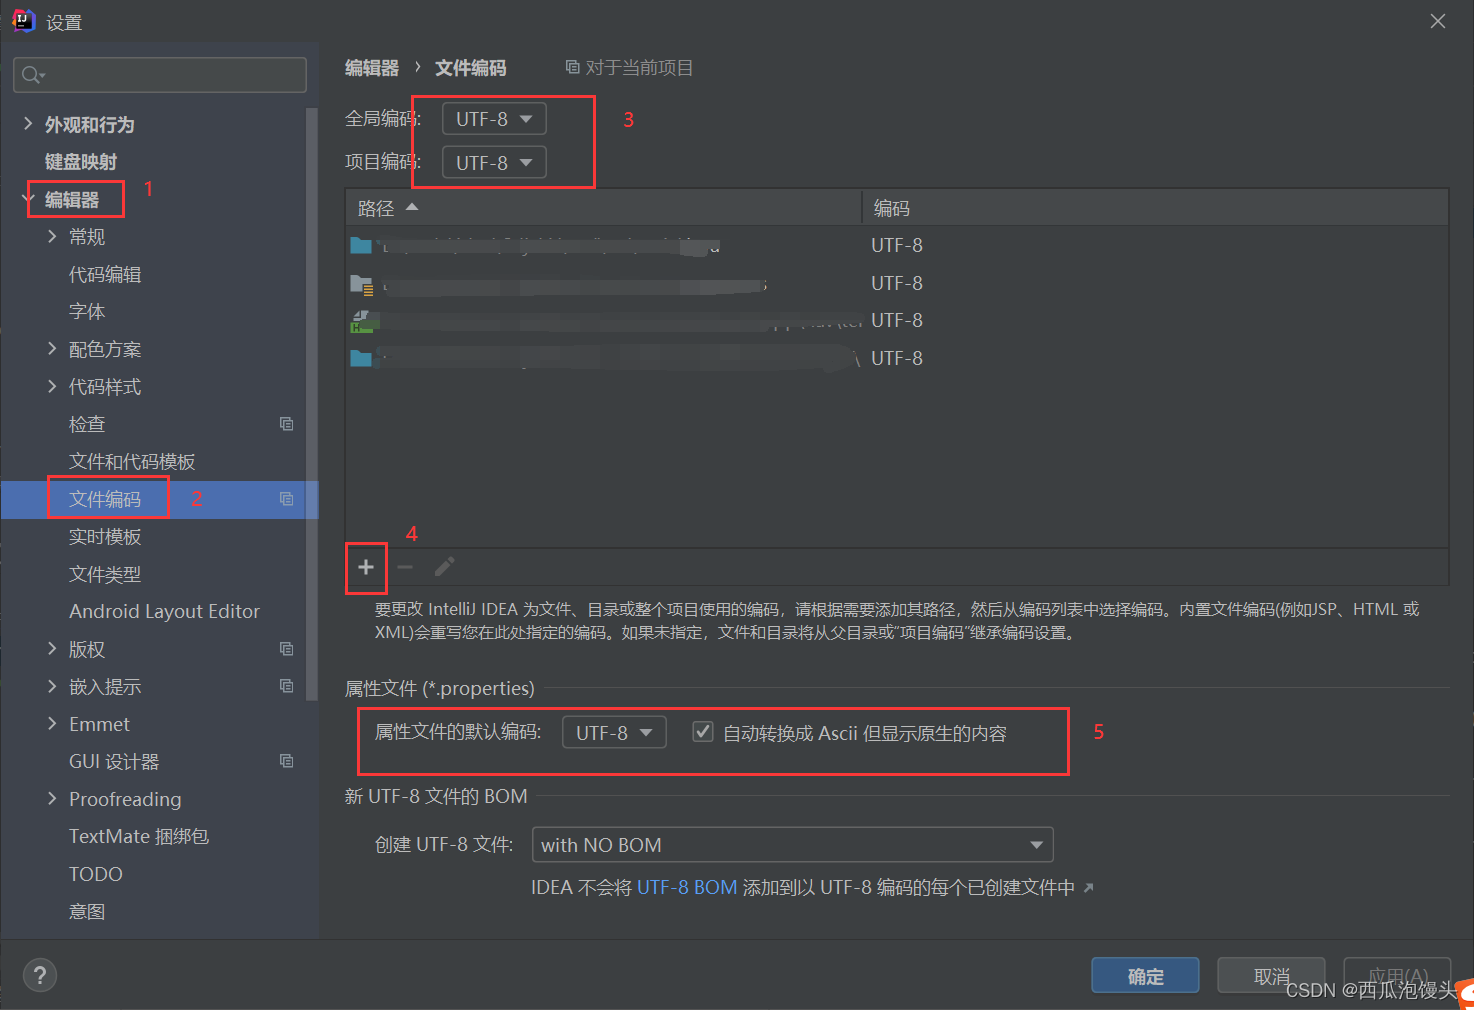
Task: Expand the 外观和行为 tree node
Action: click(x=27, y=124)
